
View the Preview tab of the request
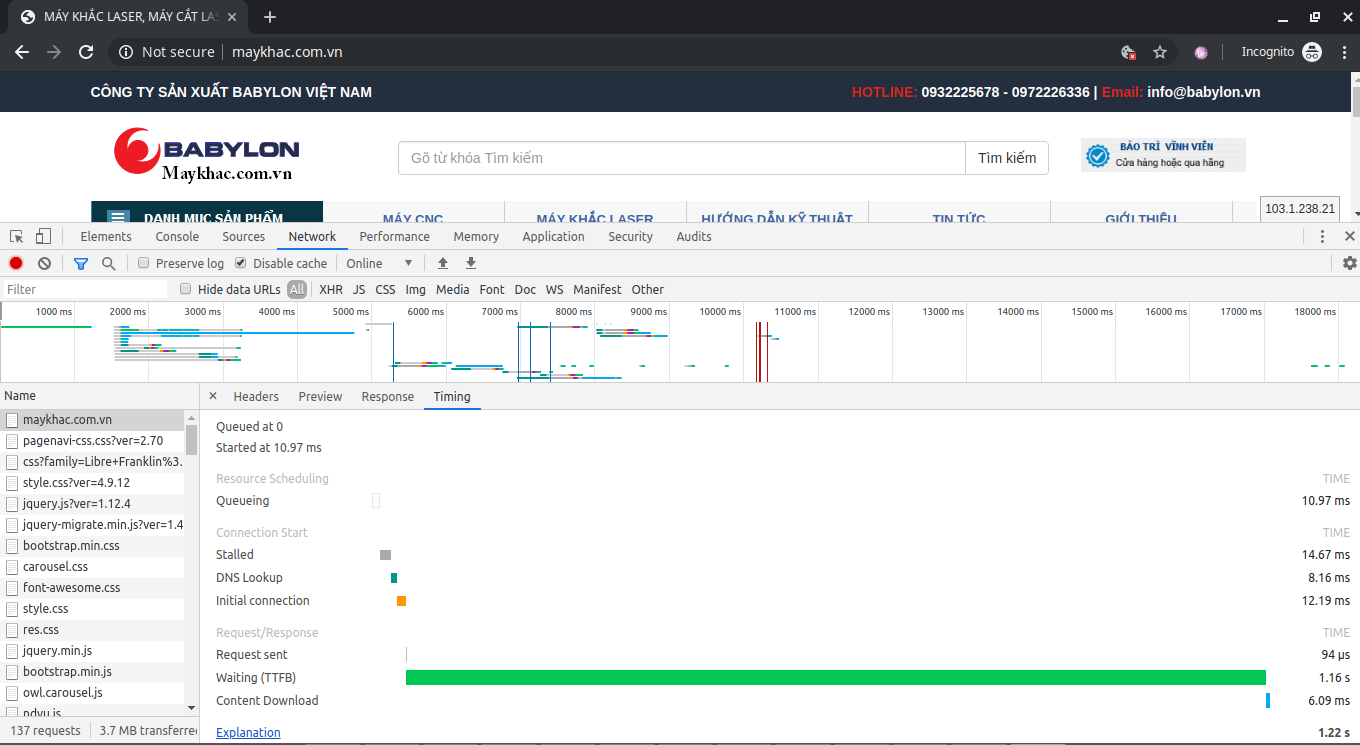[320, 397]
